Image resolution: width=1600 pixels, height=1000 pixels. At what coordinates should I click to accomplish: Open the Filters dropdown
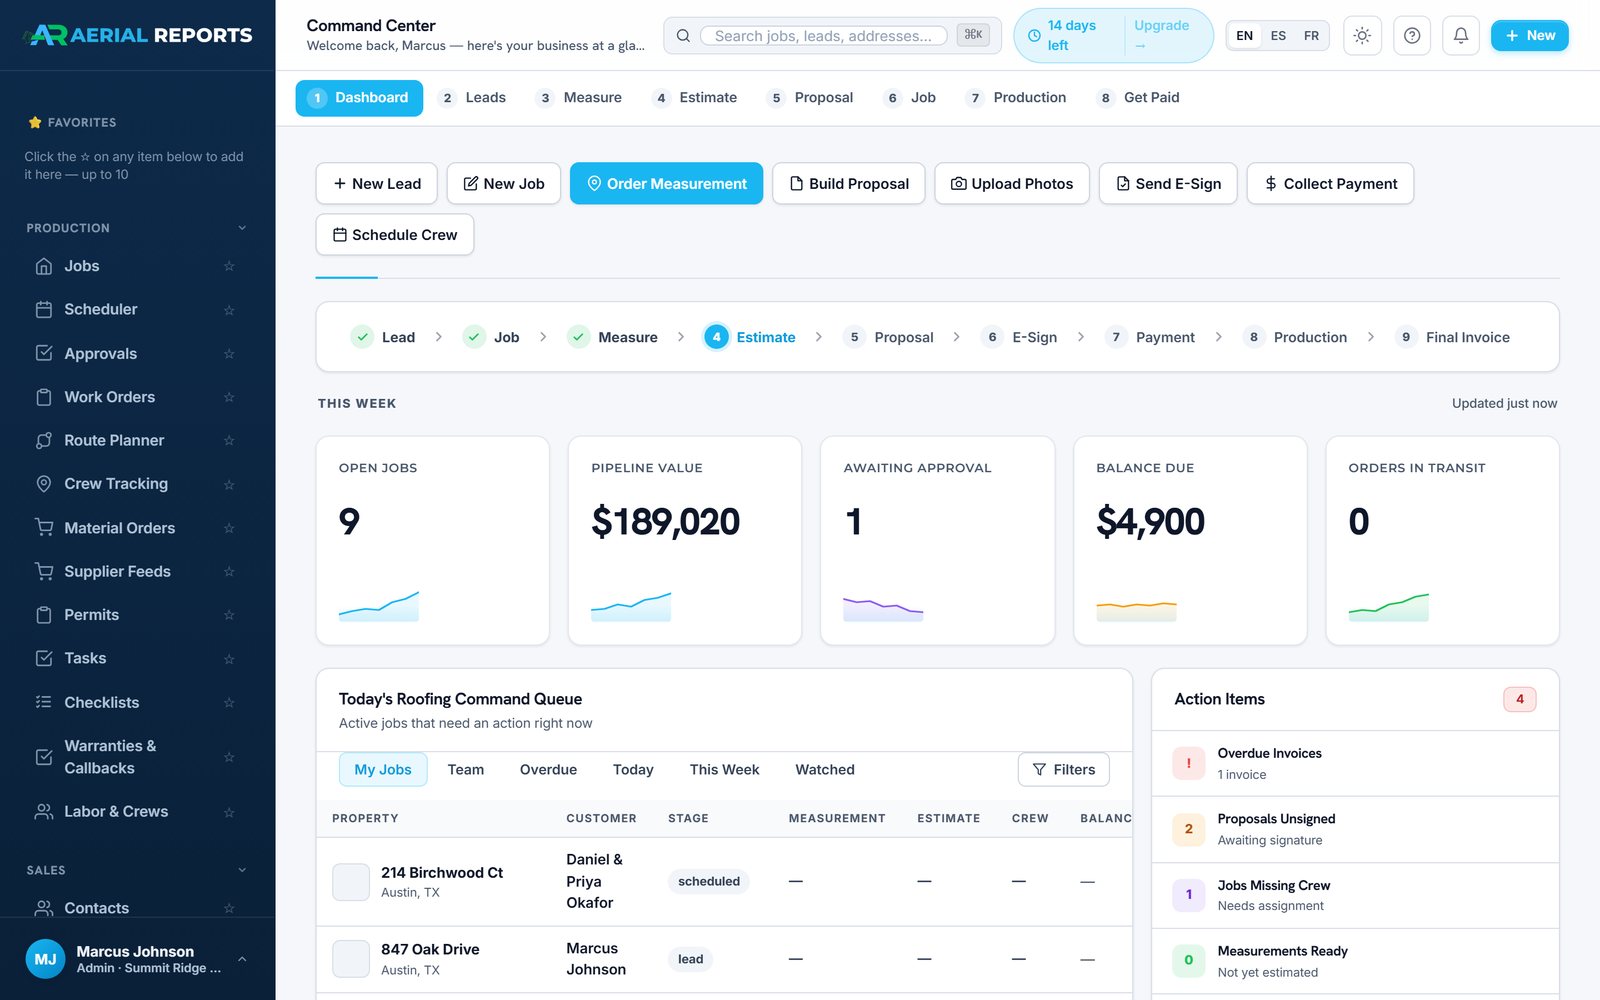(1064, 769)
